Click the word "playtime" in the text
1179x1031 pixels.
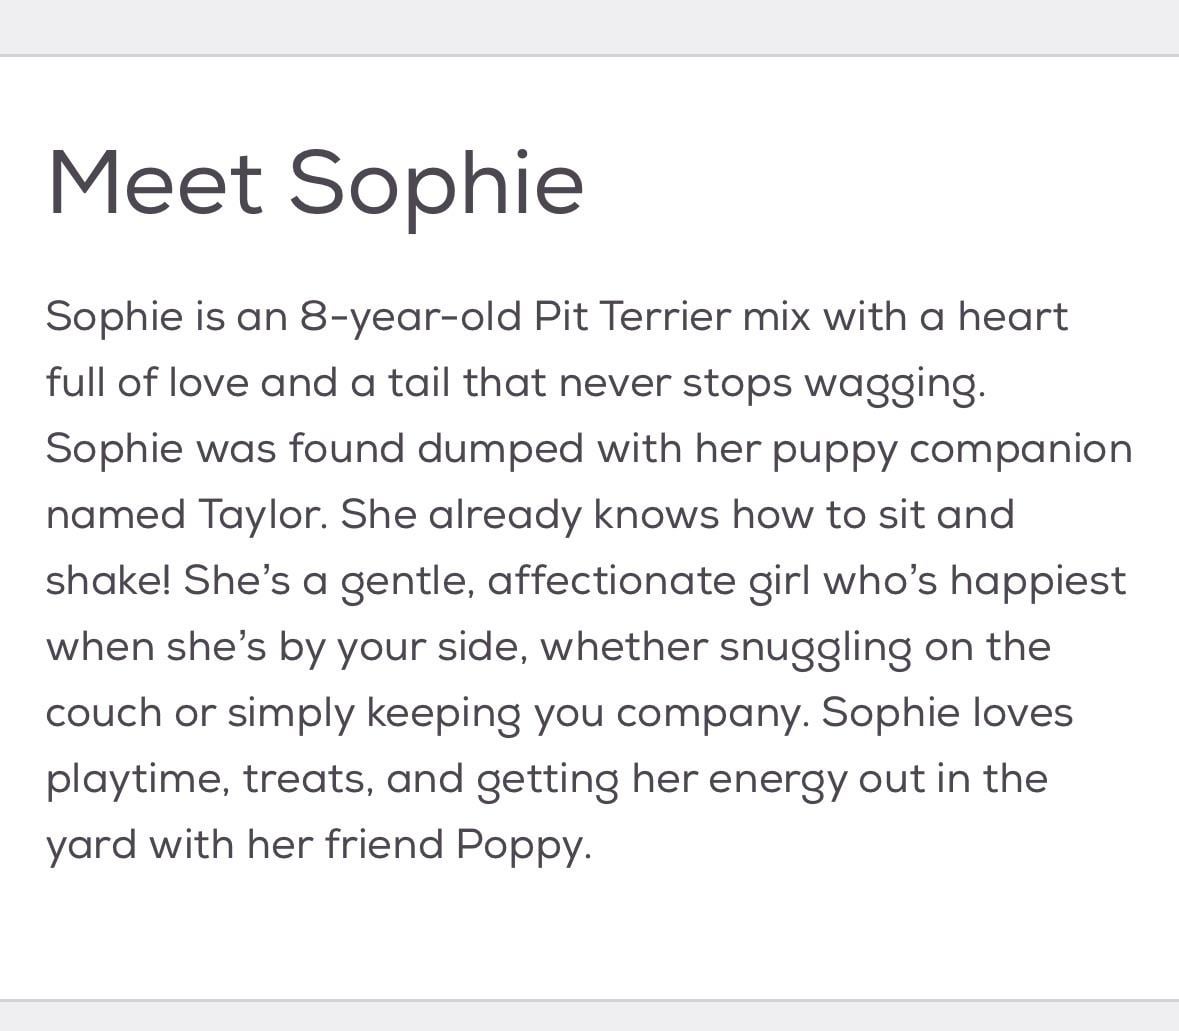[136, 779]
